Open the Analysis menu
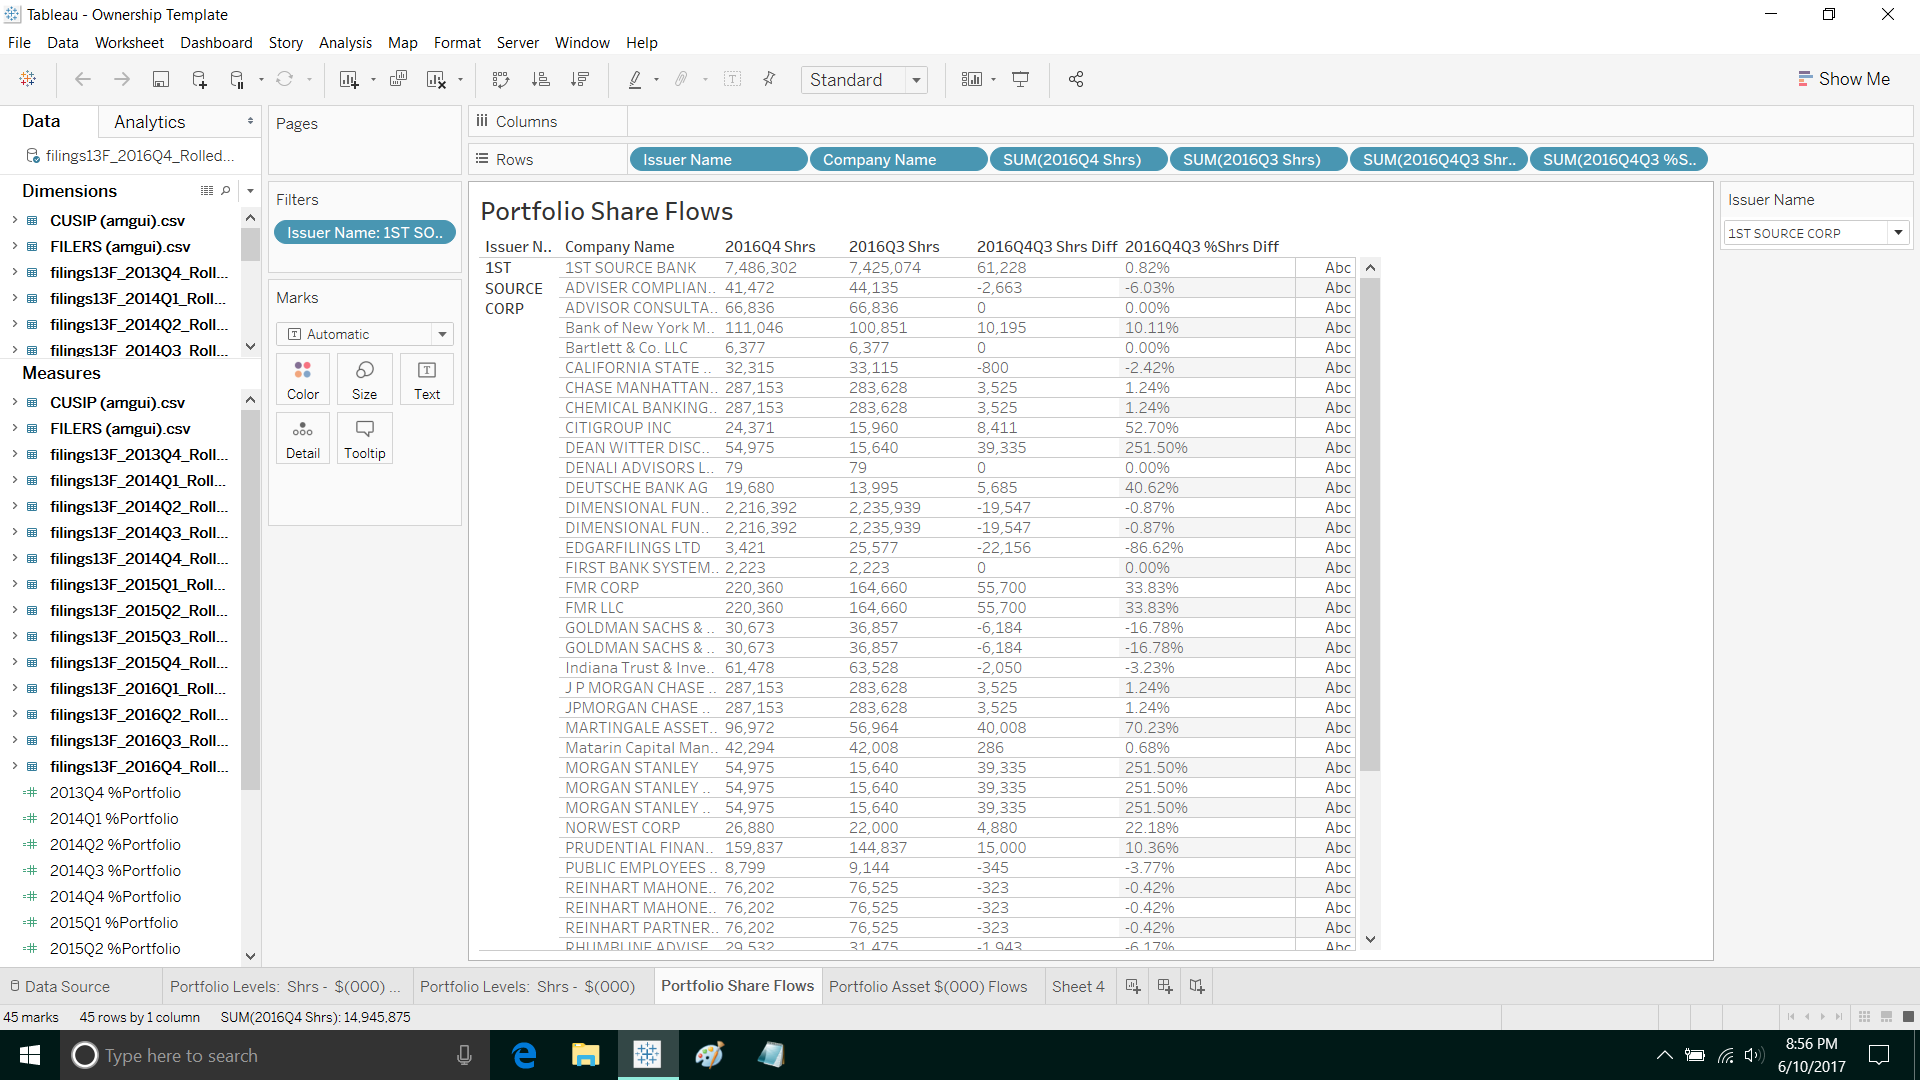The width and height of the screenshot is (1920, 1080). 345,43
